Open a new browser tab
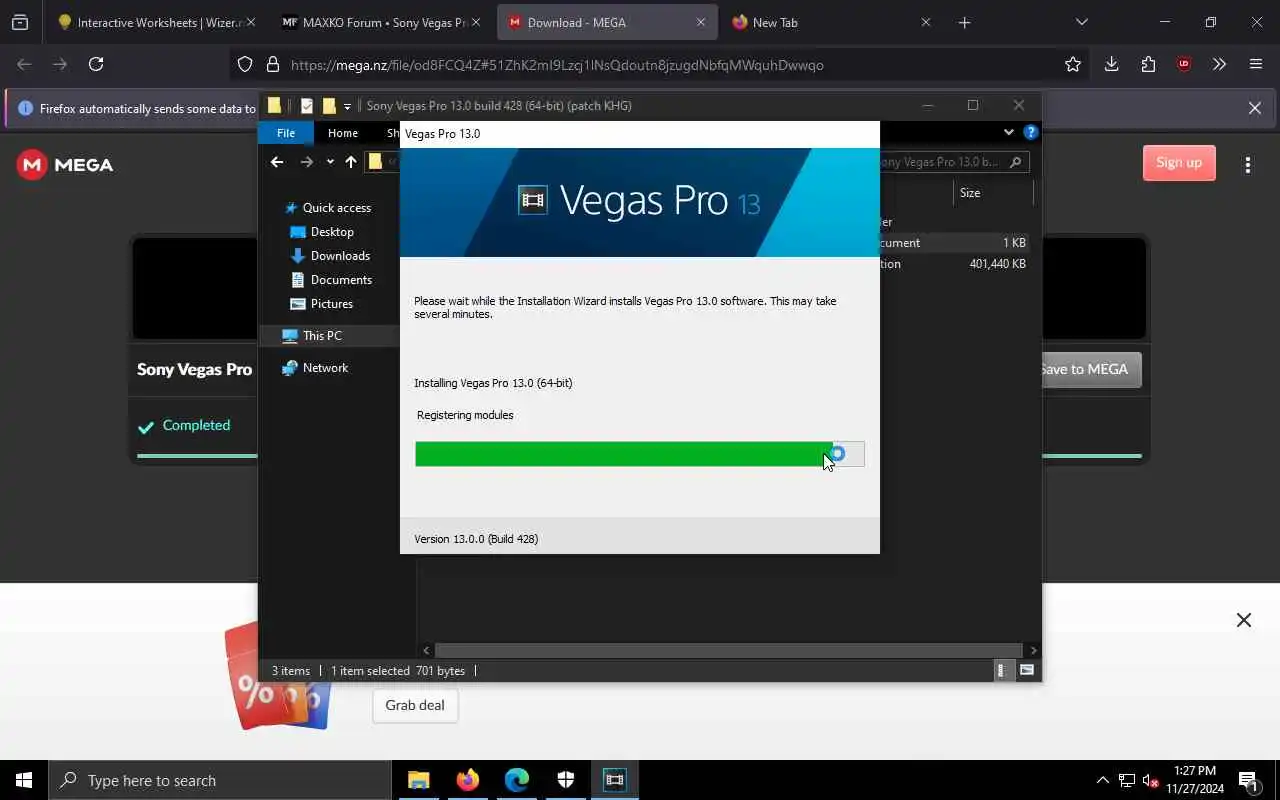 click(x=964, y=22)
